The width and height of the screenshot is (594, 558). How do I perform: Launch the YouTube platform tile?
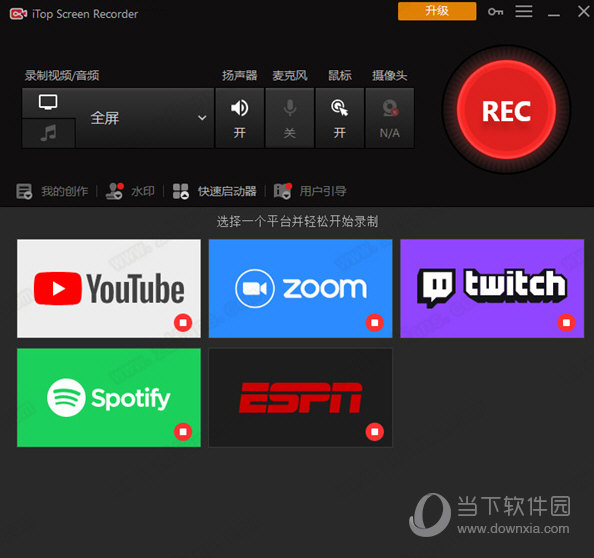pos(109,288)
